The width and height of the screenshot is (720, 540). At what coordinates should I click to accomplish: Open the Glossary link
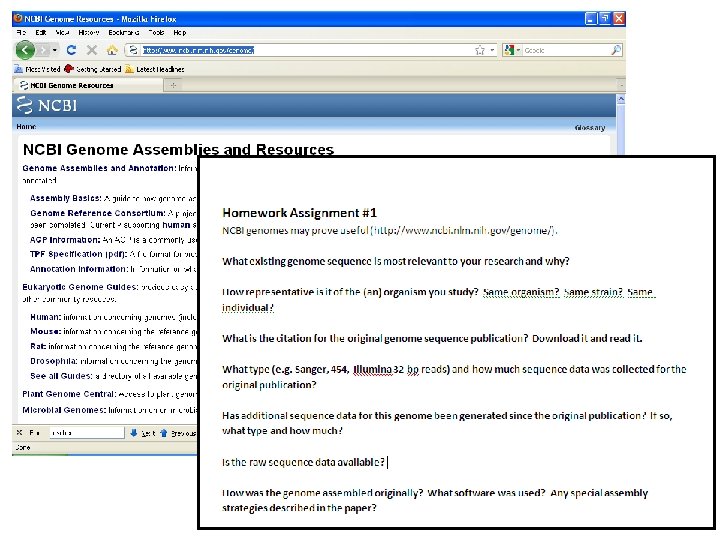(590, 128)
